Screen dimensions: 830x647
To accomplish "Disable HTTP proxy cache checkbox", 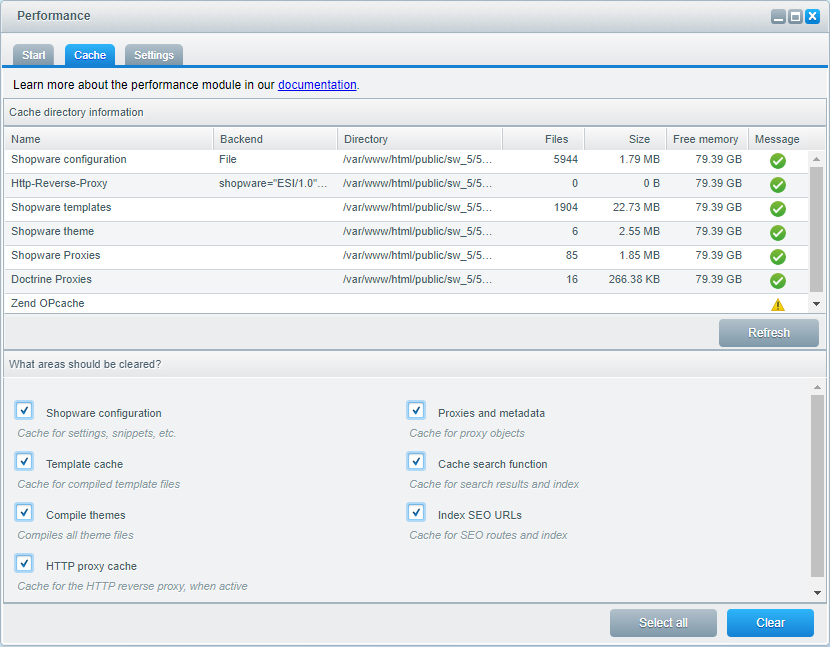I will (x=24, y=563).
